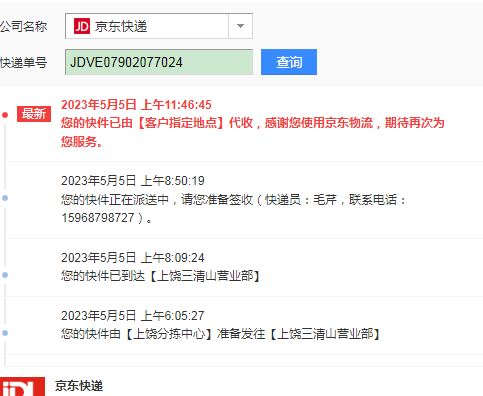Click the 正在派送中 courier message
483x396 pixels.
point(233,209)
